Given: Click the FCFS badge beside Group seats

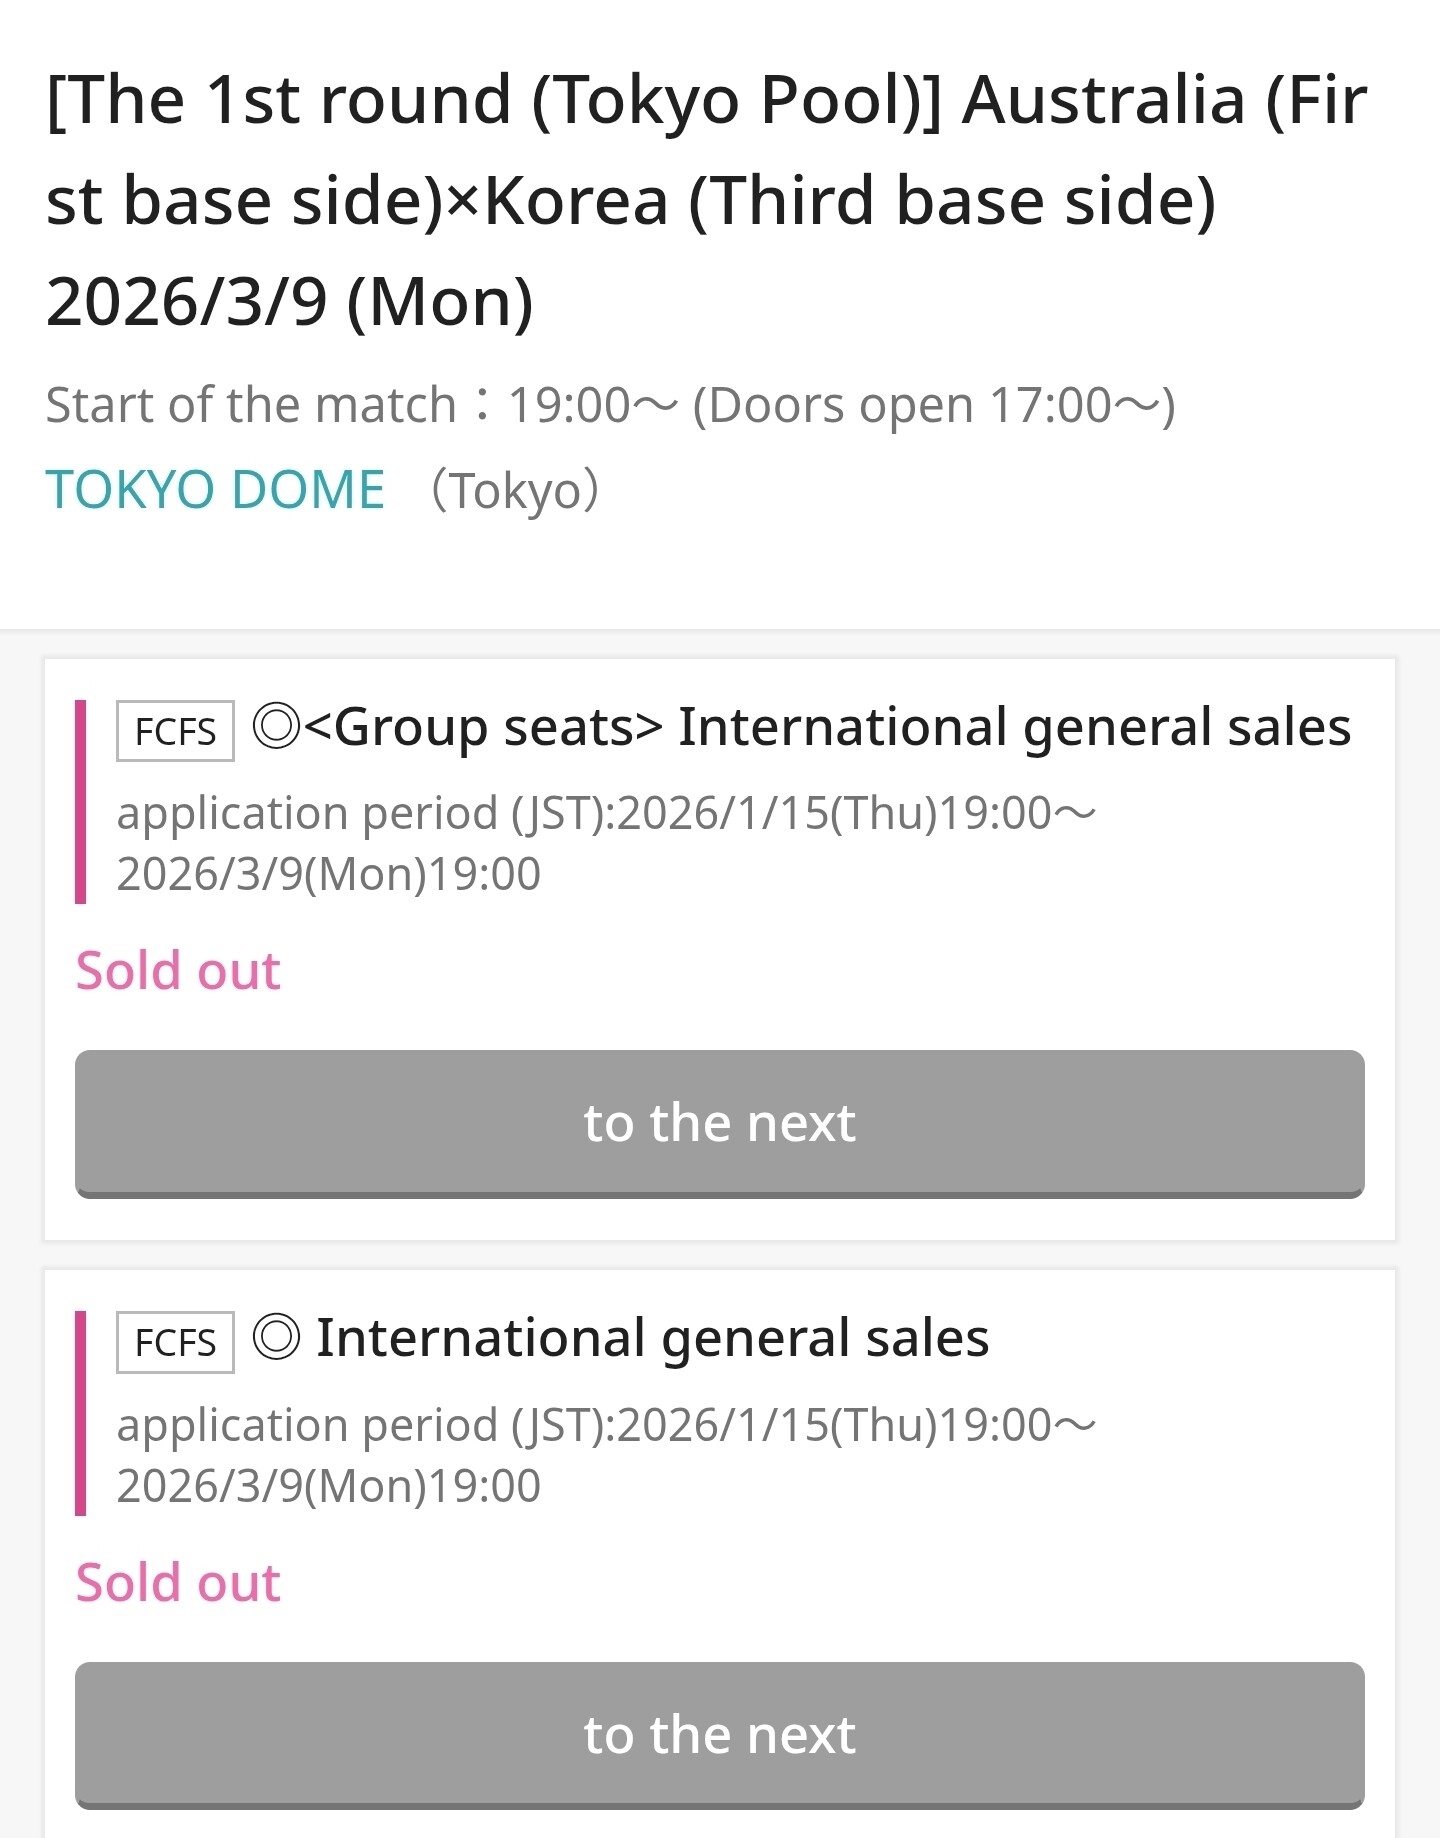Looking at the screenshot, I should (x=175, y=731).
